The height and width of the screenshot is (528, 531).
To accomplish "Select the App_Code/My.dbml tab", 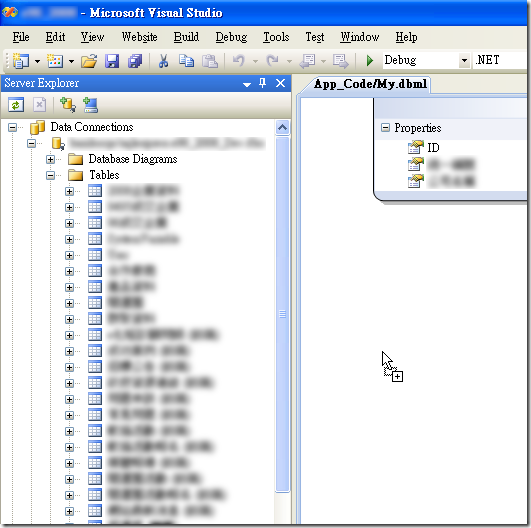I will (370, 84).
